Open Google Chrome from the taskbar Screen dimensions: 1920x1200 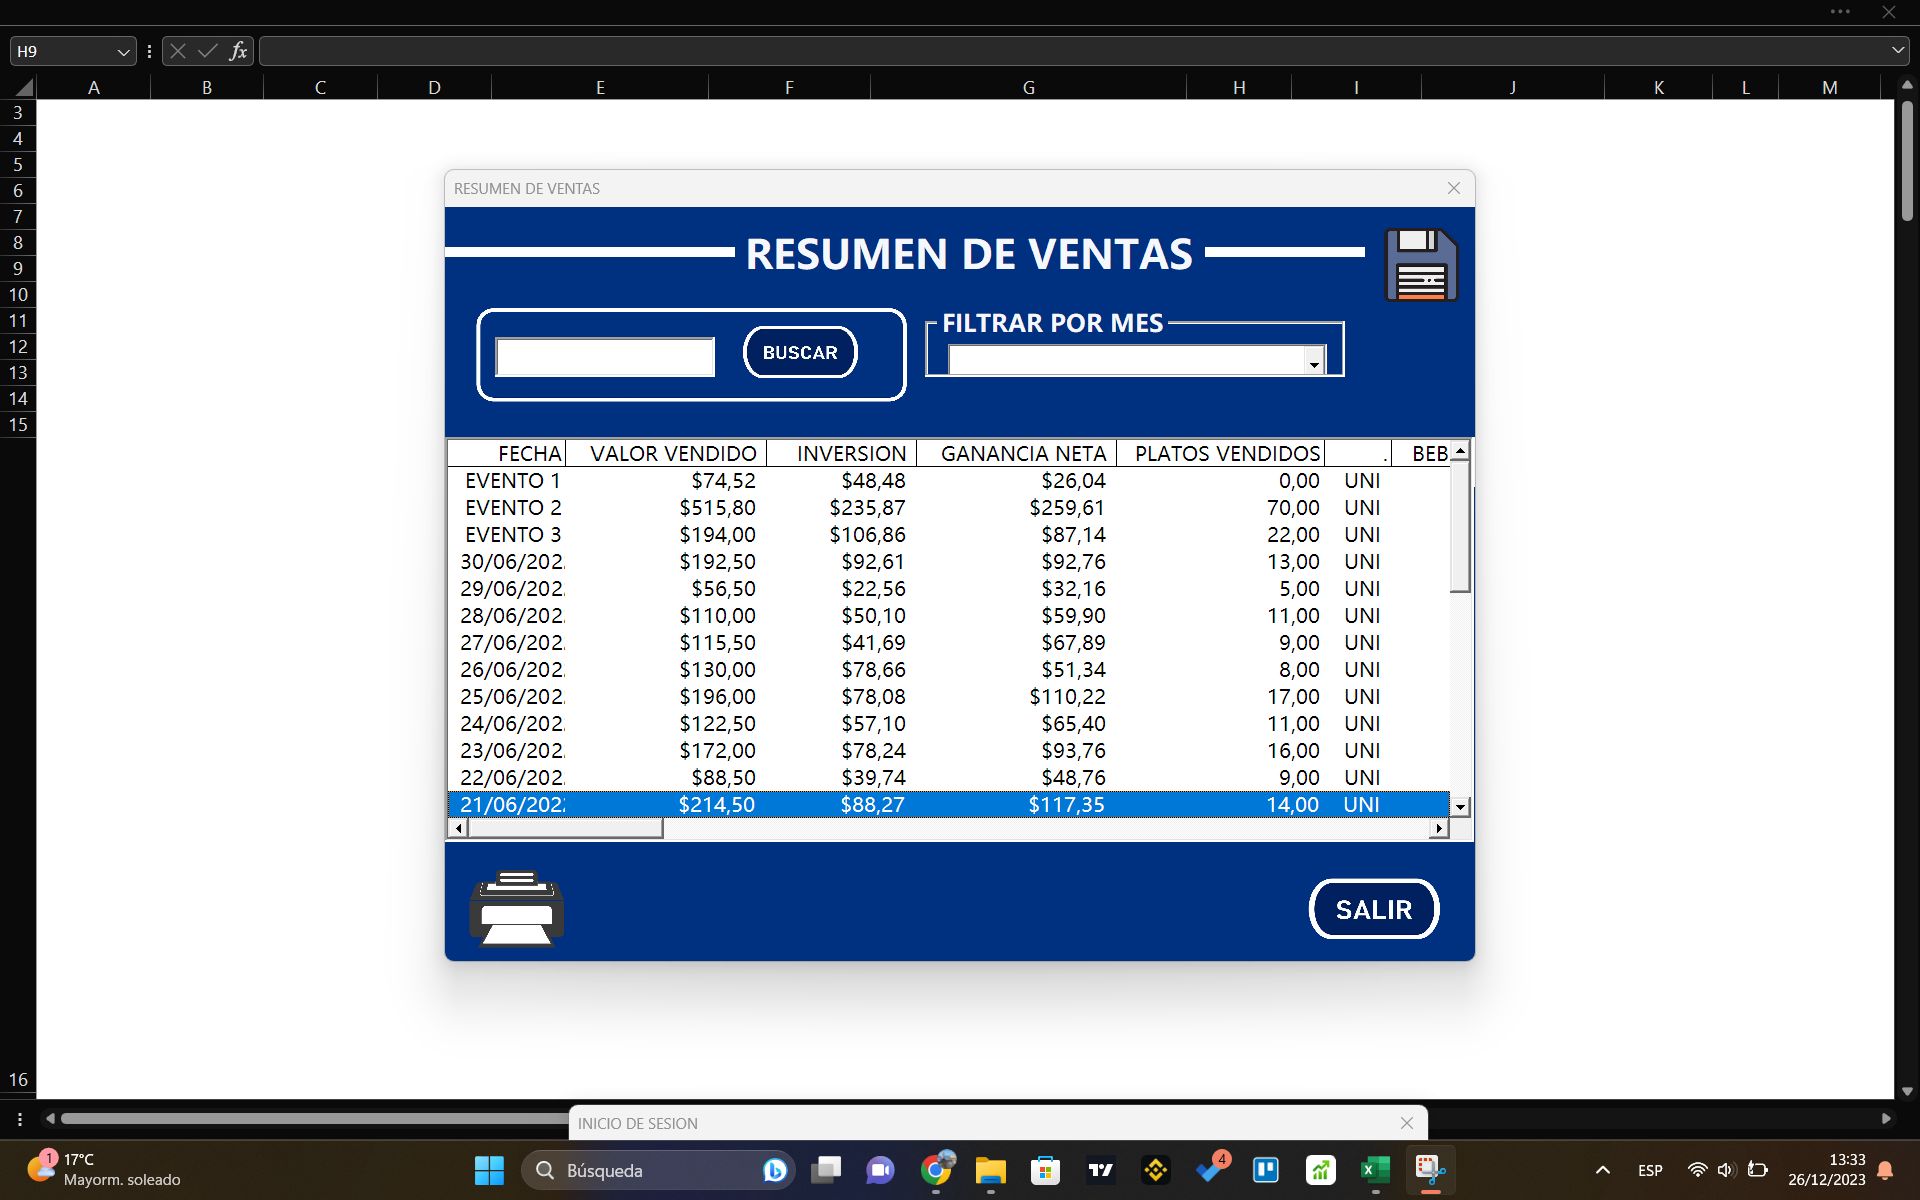936,1169
